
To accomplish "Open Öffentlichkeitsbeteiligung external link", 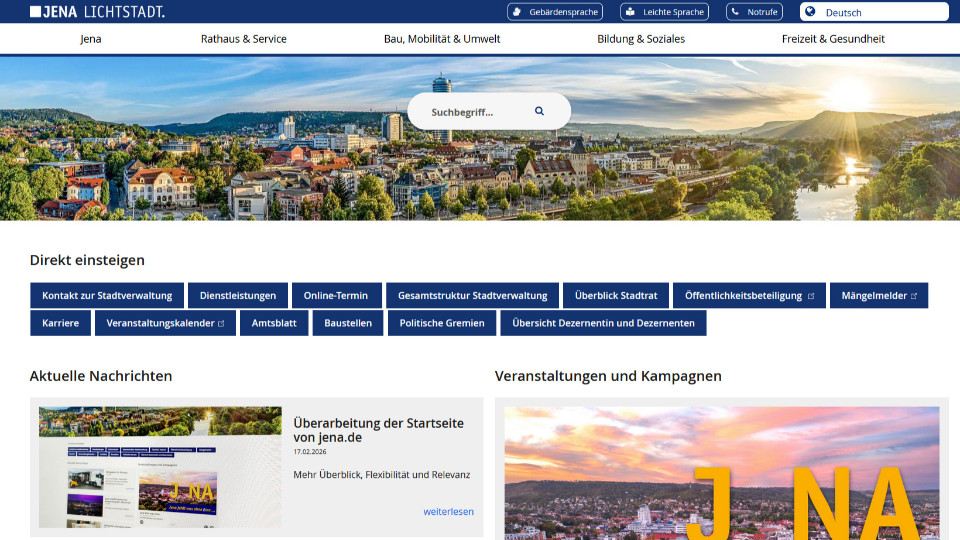I will (x=749, y=296).
